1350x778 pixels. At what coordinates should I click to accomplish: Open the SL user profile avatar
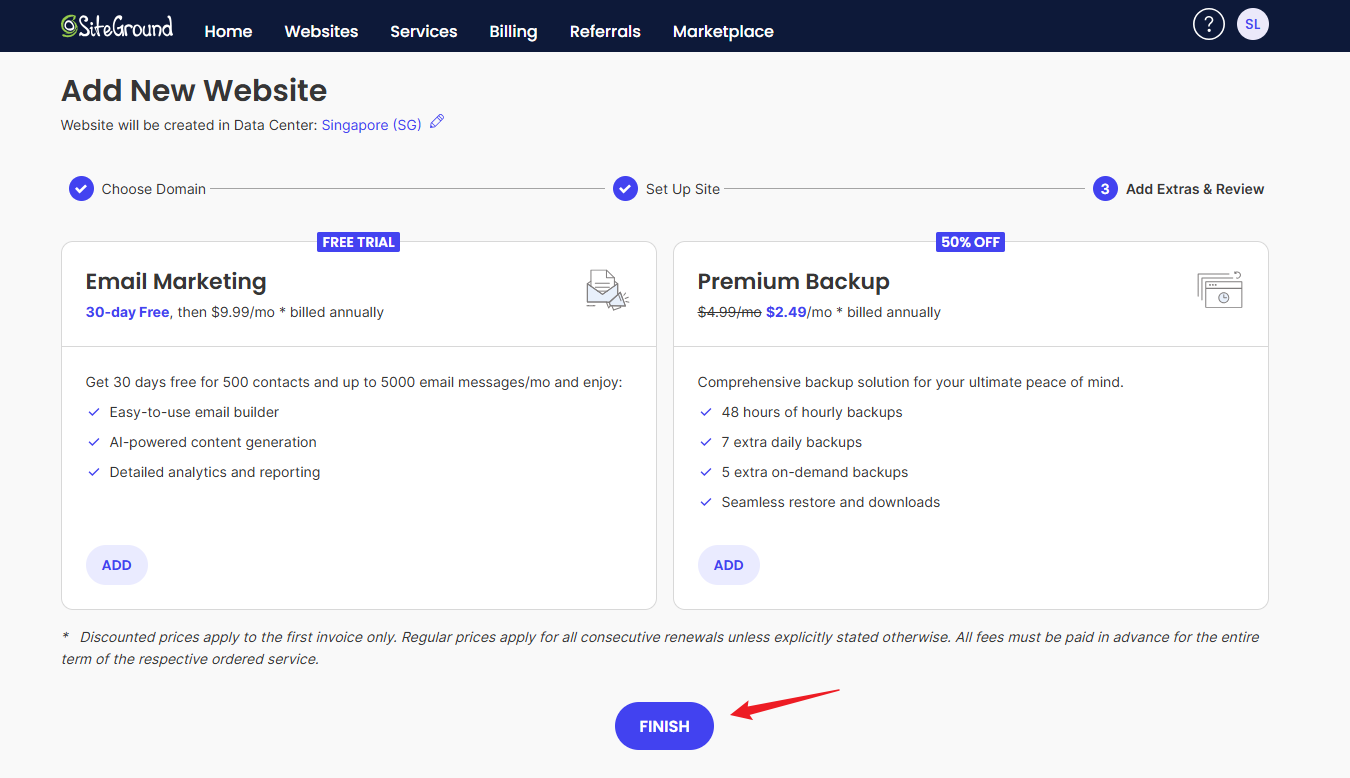point(1252,25)
